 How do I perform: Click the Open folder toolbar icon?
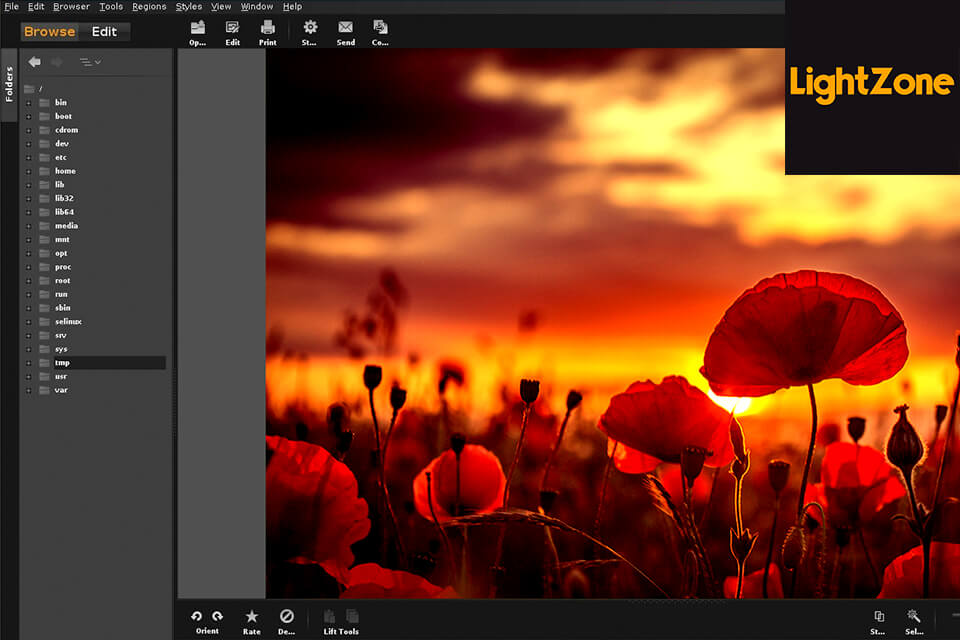click(x=198, y=28)
